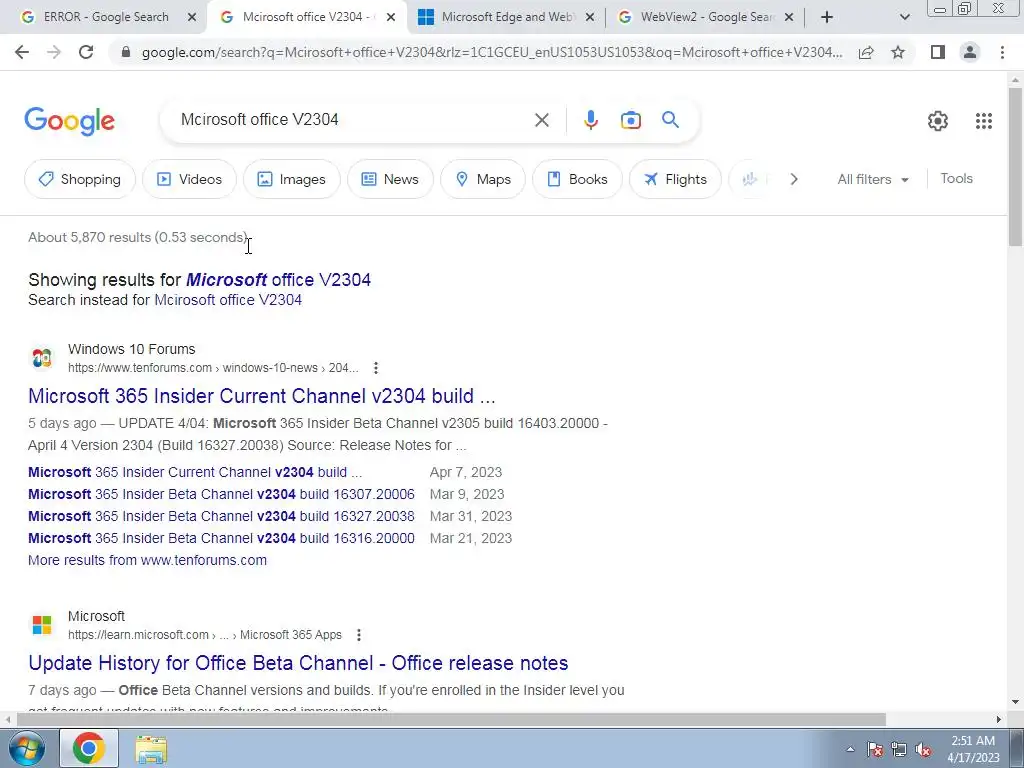Open corrected Microsoft office V2304 results link
The width and height of the screenshot is (1024, 768).
click(x=278, y=280)
